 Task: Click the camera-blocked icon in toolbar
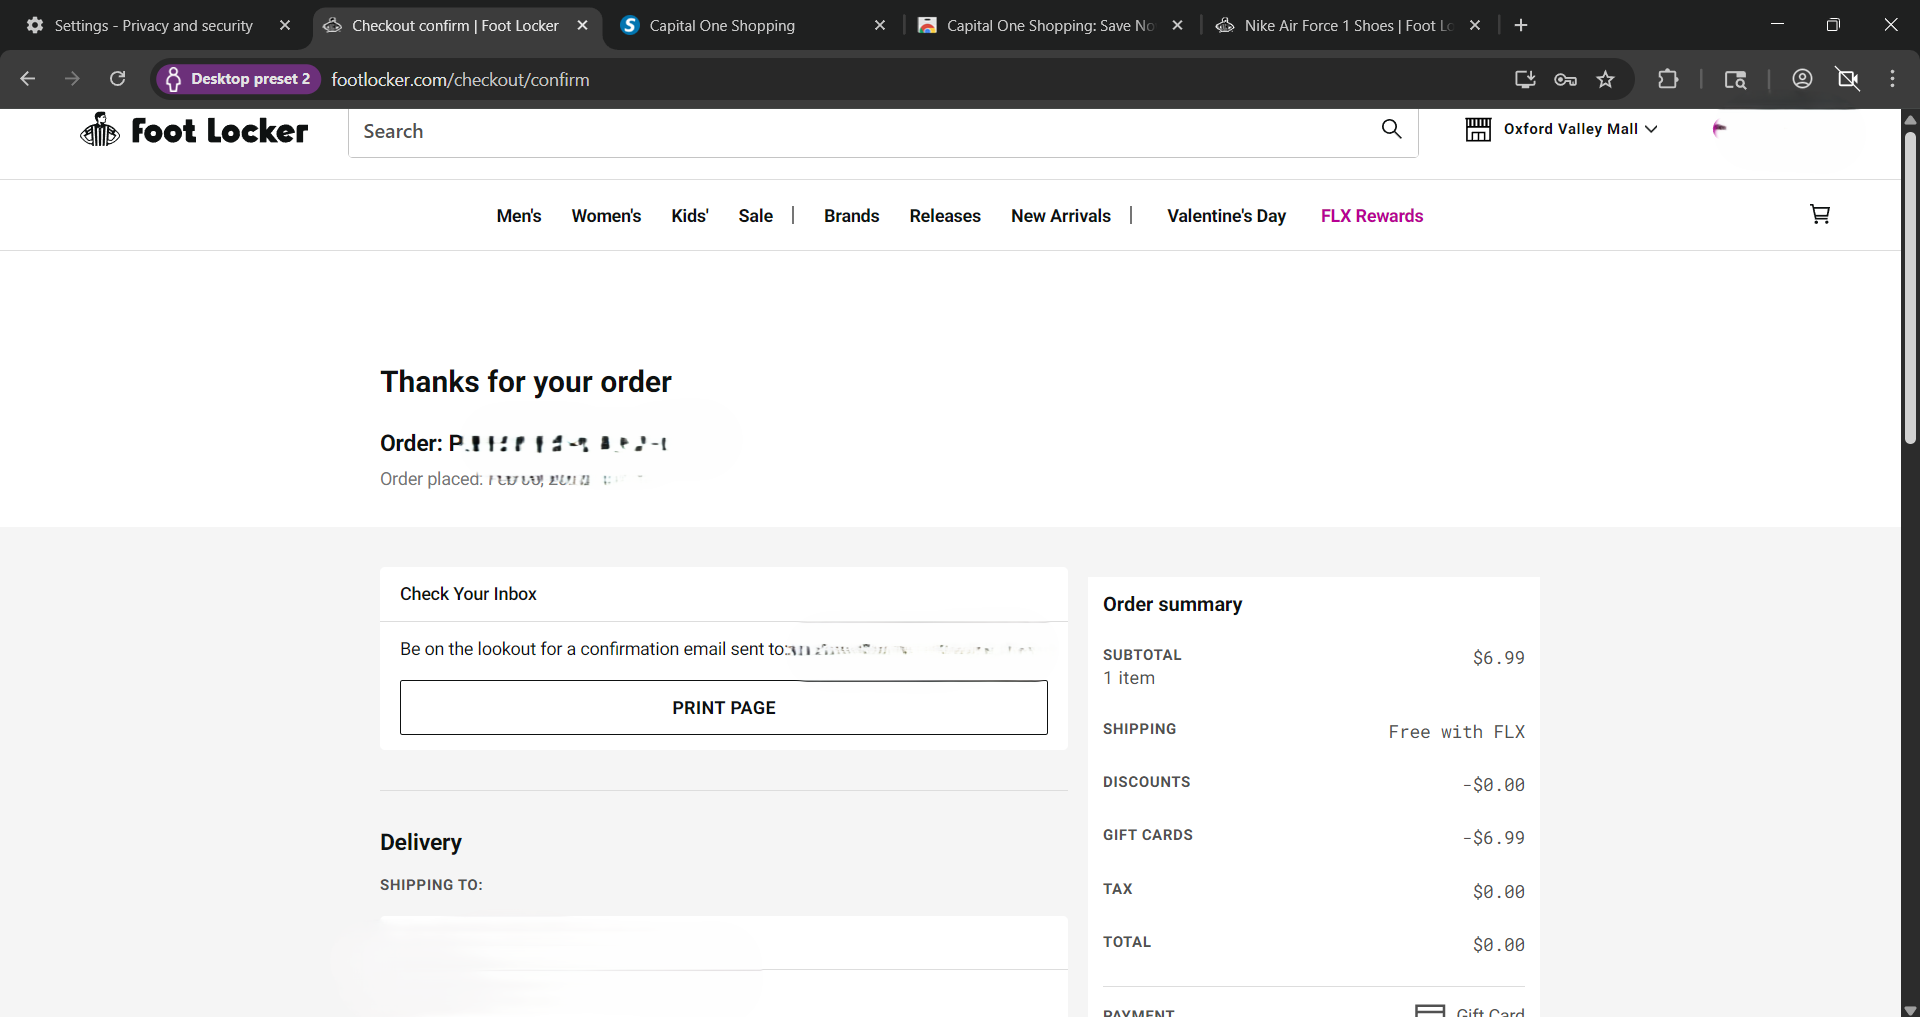pyautogui.click(x=1848, y=79)
